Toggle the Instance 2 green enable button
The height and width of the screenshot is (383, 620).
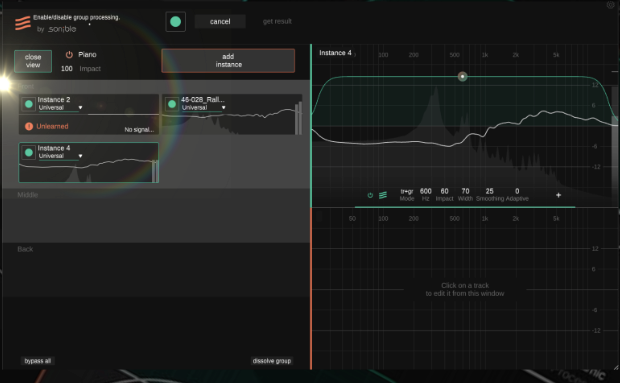(x=28, y=104)
